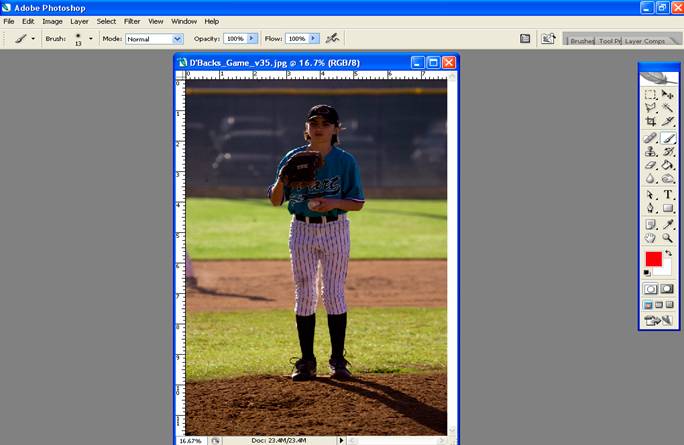
Task: Select Full Screen mode with menu bar
Action: coord(659,305)
